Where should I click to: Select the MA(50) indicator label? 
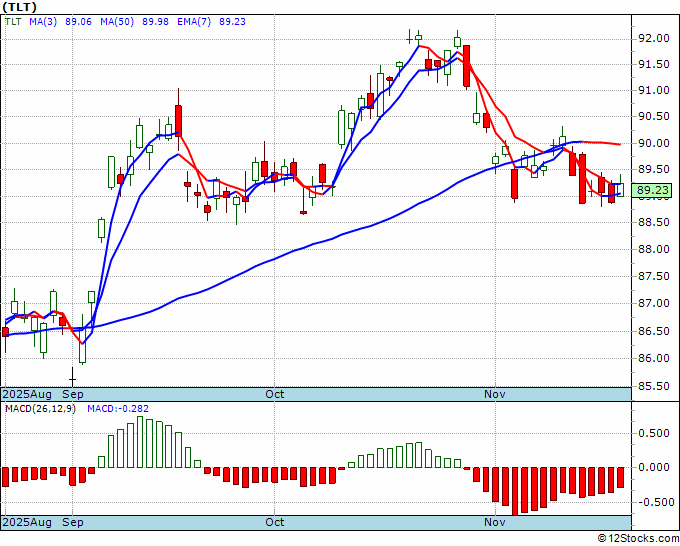coord(117,21)
